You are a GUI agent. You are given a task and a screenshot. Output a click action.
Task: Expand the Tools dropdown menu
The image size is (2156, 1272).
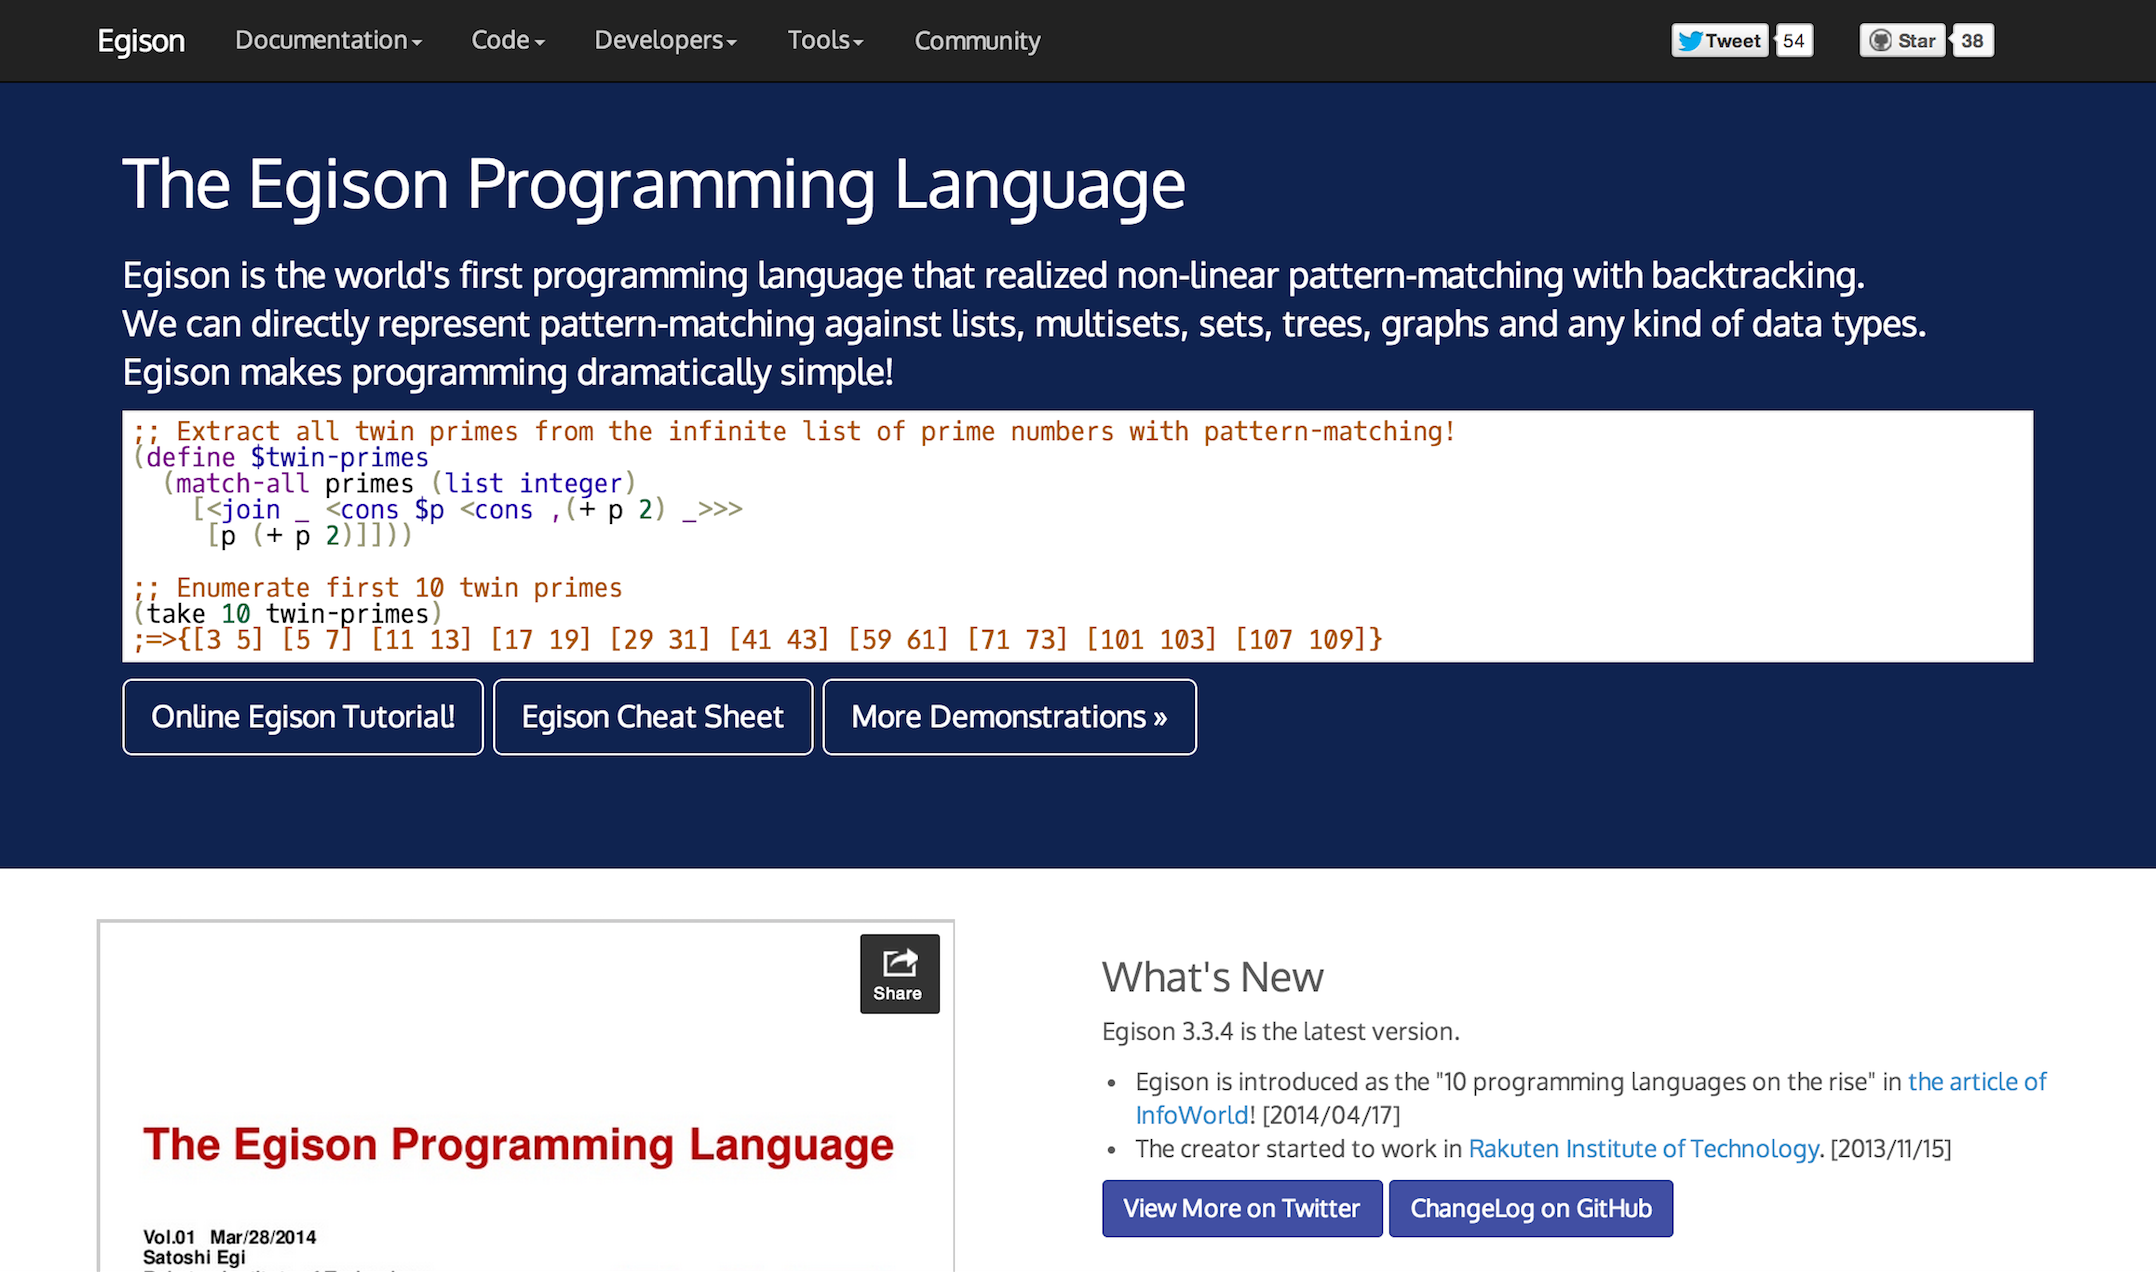pos(825,41)
